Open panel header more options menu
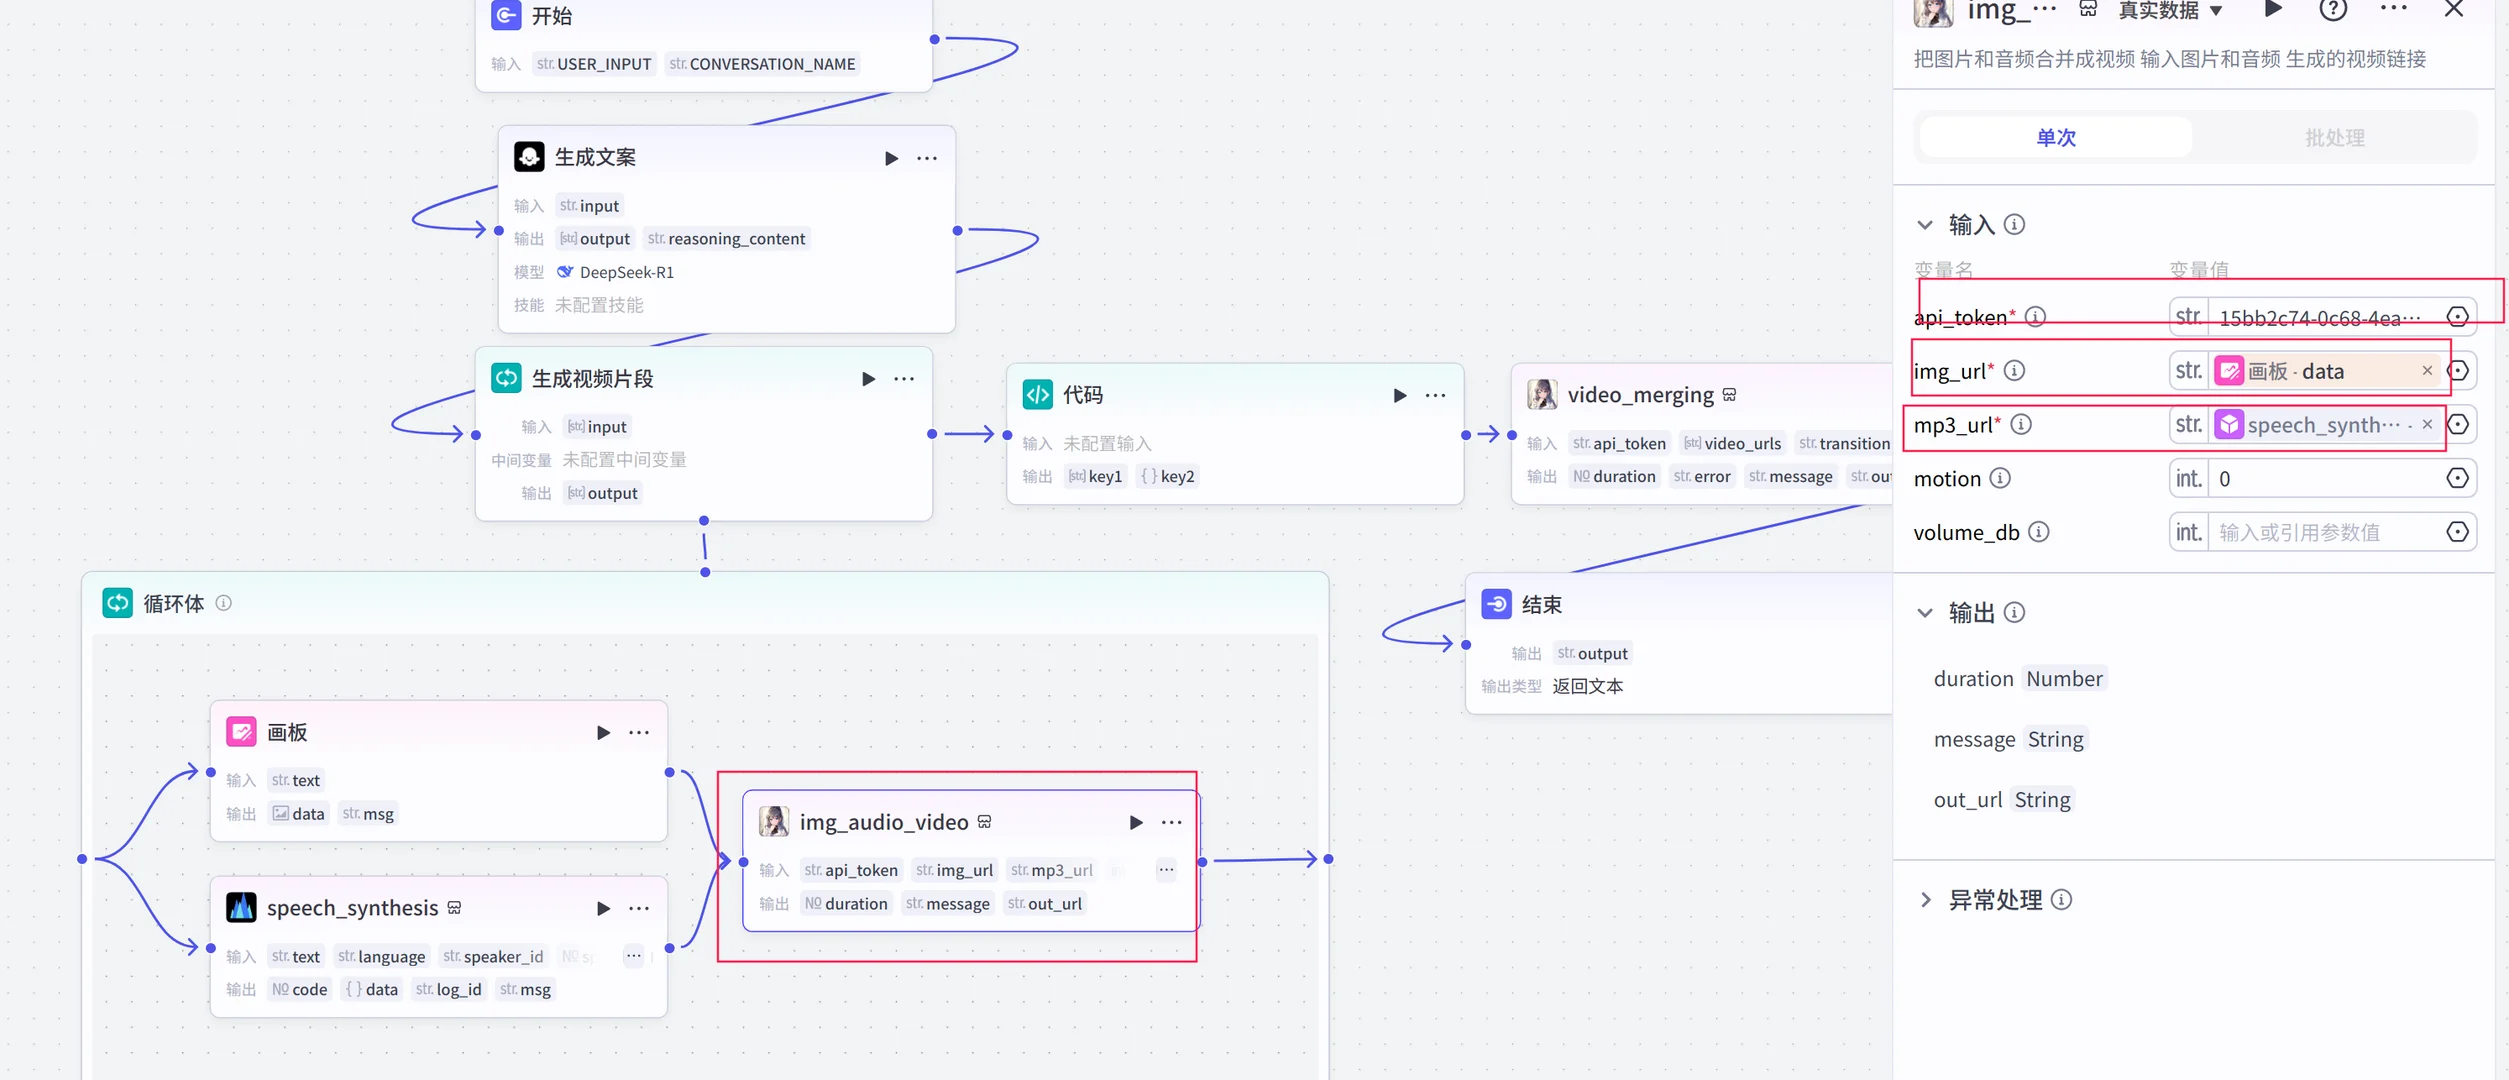This screenshot has width=2509, height=1080. click(2394, 10)
